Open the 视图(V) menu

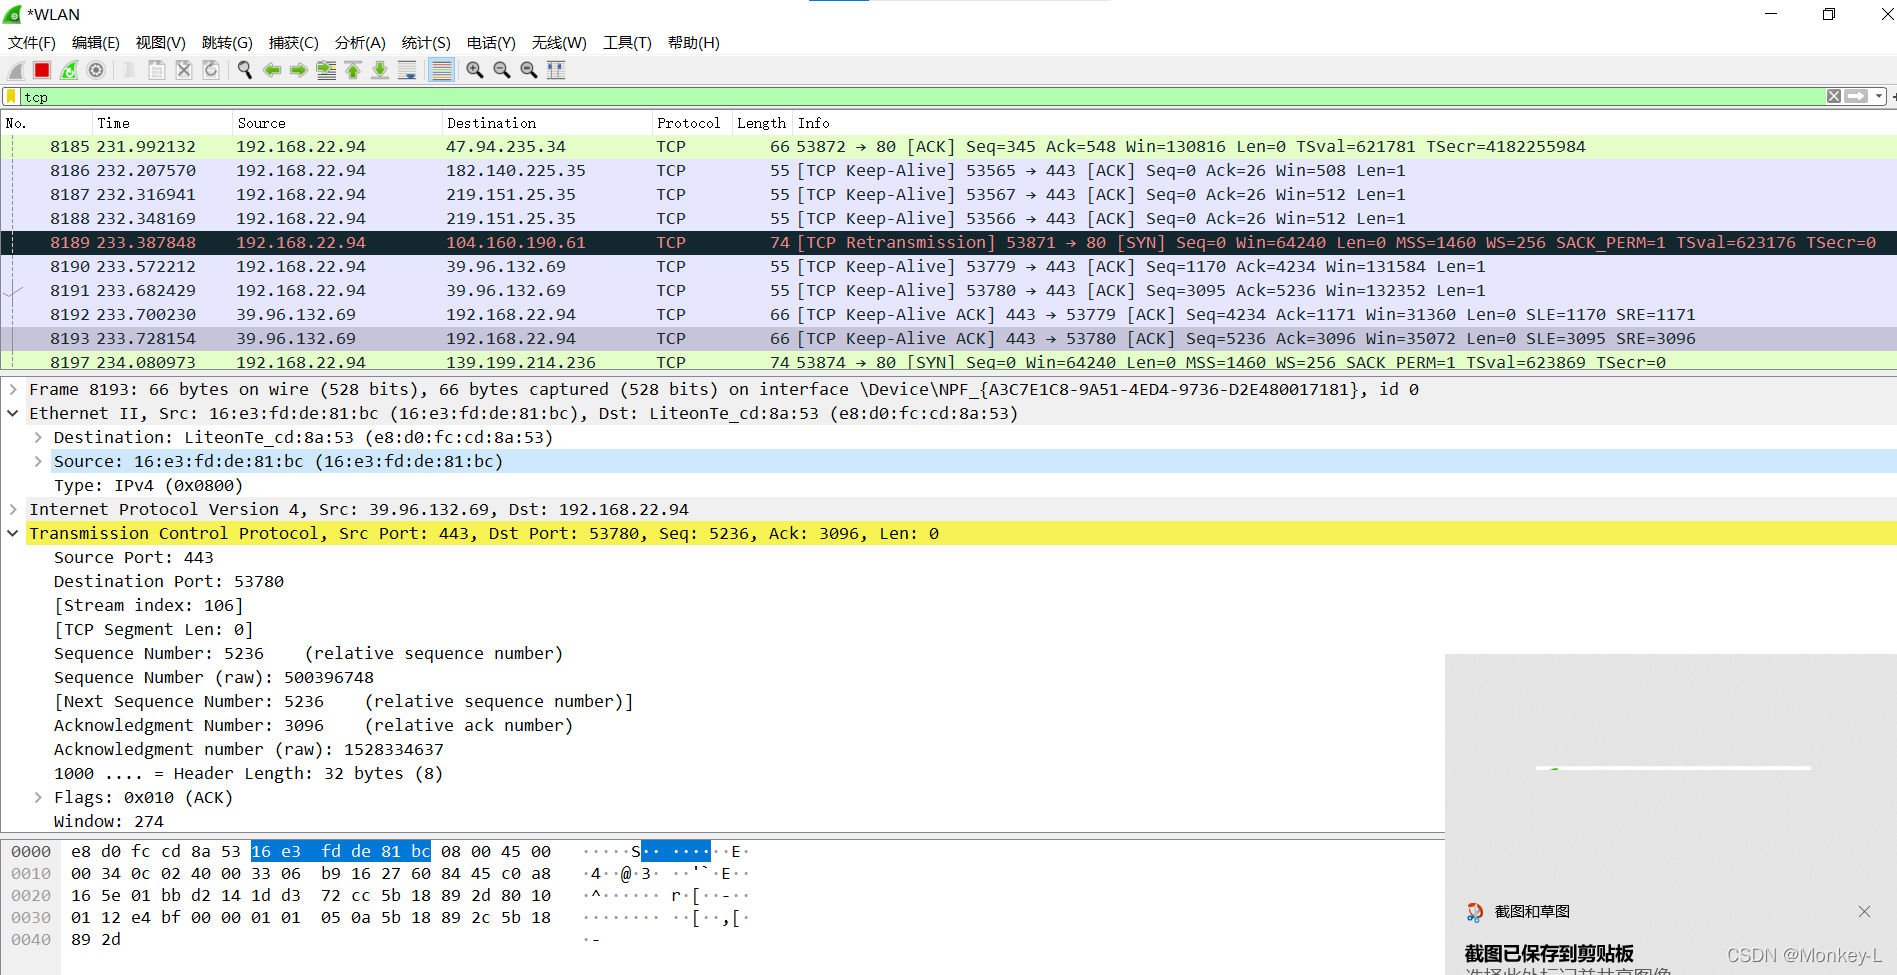point(161,43)
